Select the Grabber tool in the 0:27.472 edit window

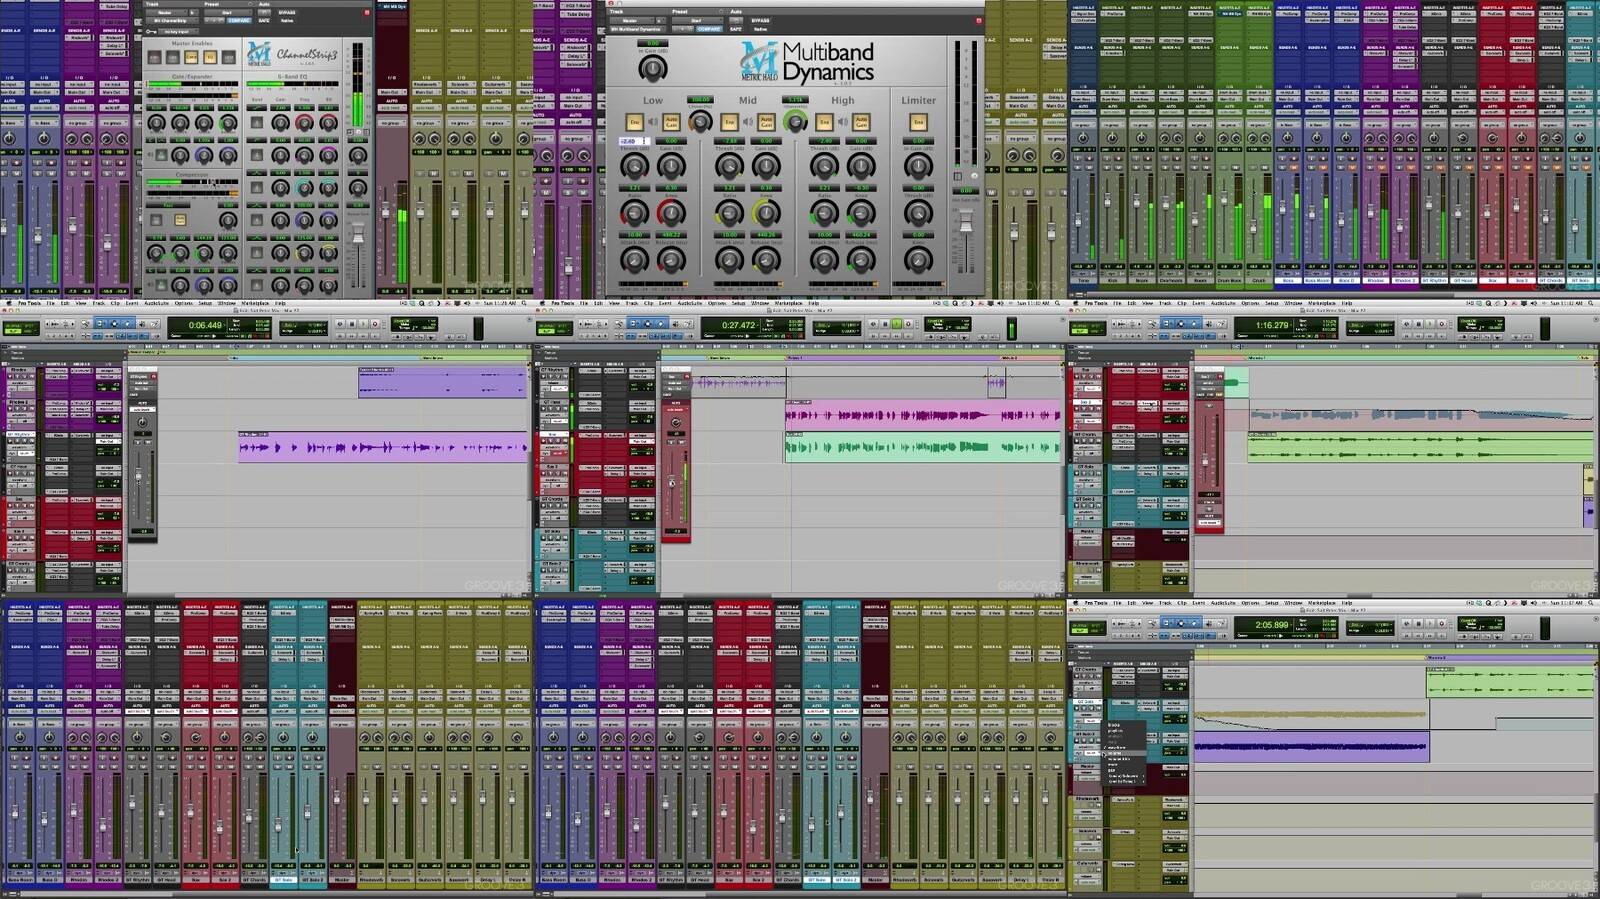coord(662,324)
